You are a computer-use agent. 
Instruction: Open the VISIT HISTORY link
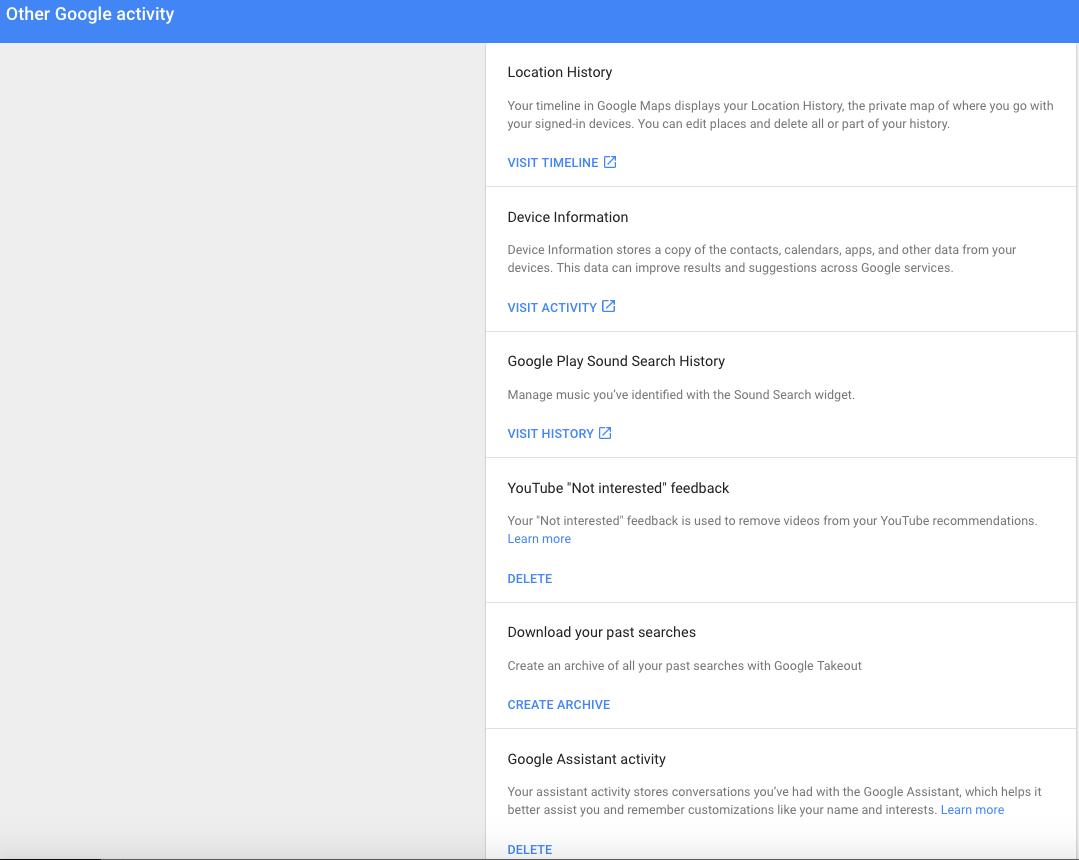[x=550, y=434]
